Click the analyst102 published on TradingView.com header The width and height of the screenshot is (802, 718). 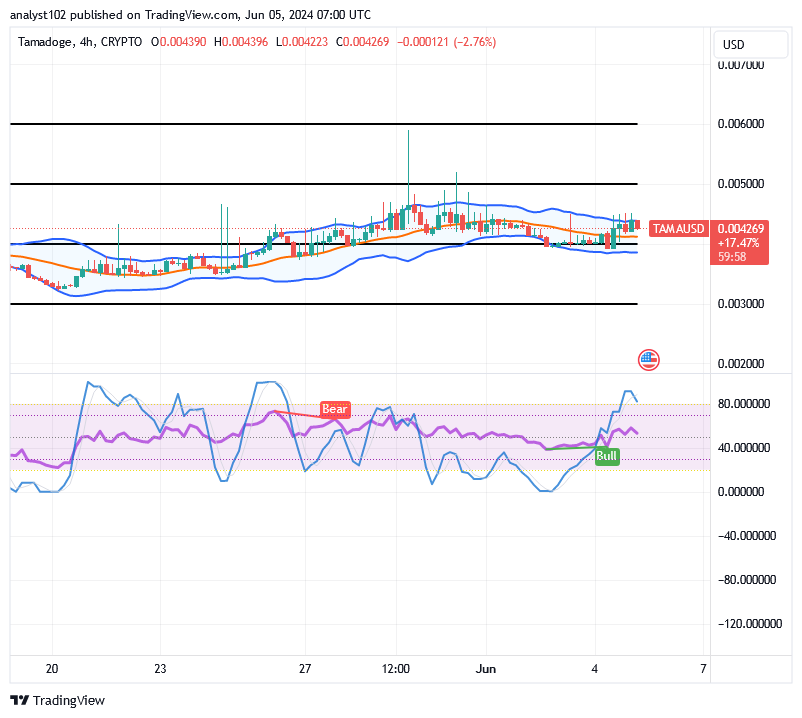pos(190,15)
